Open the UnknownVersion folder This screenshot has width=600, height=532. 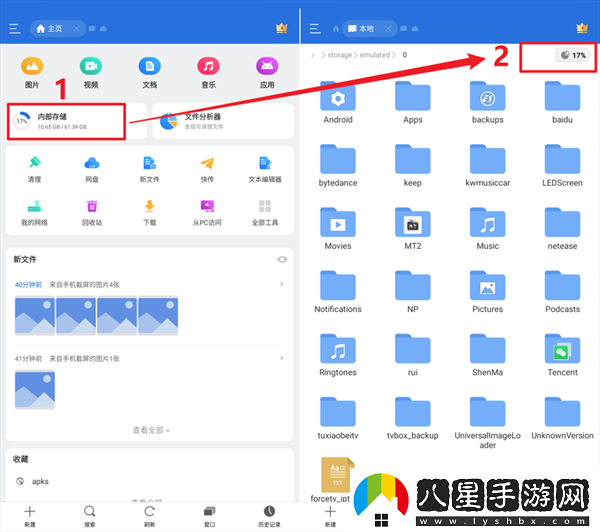click(562, 418)
